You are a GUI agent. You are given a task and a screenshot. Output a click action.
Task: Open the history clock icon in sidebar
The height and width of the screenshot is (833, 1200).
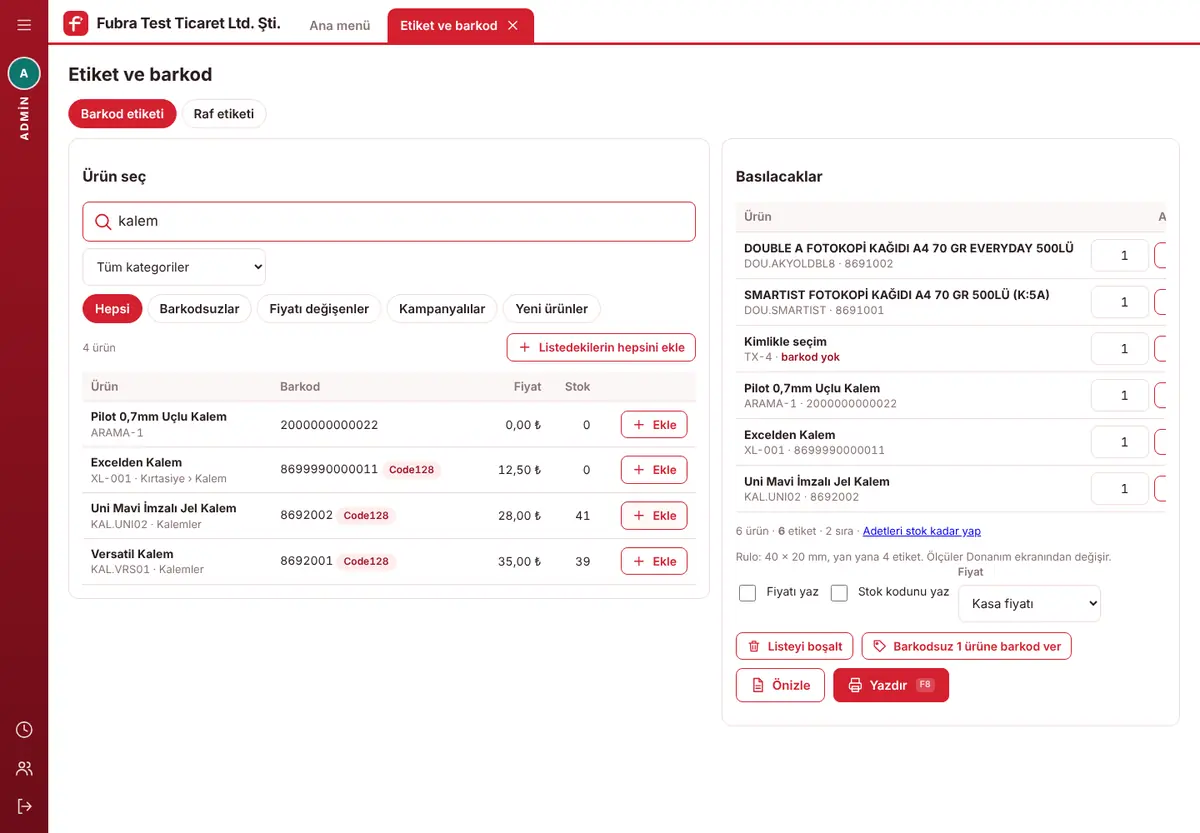(x=24, y=730)
